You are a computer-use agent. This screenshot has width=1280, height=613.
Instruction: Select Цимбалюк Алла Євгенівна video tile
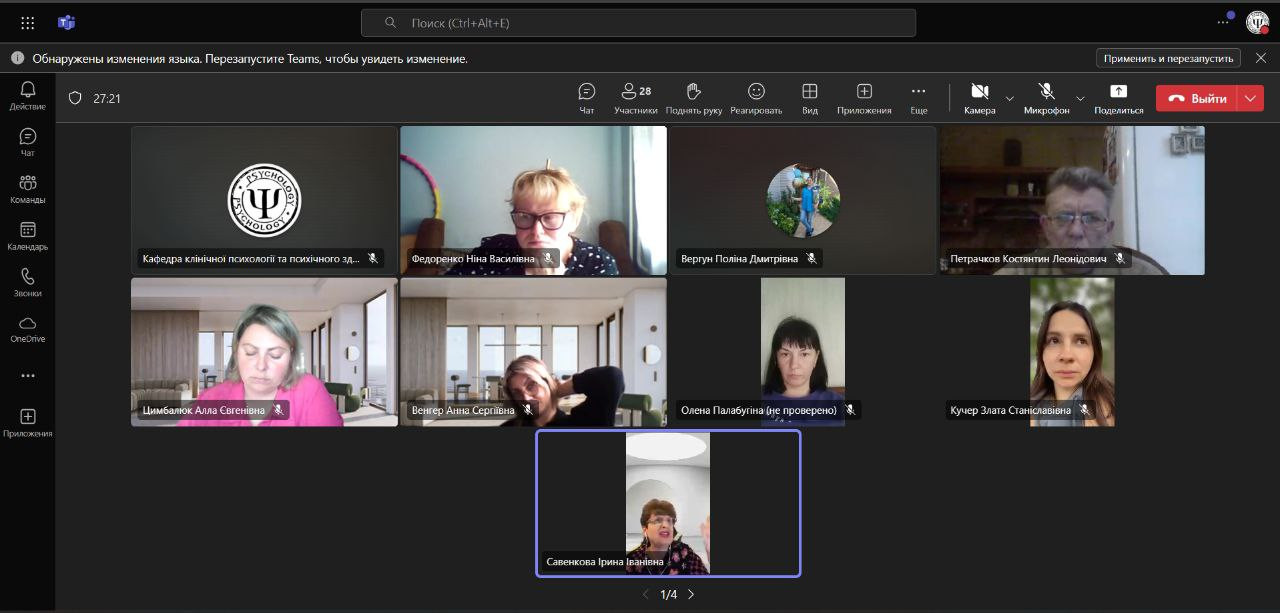[264, 352]
